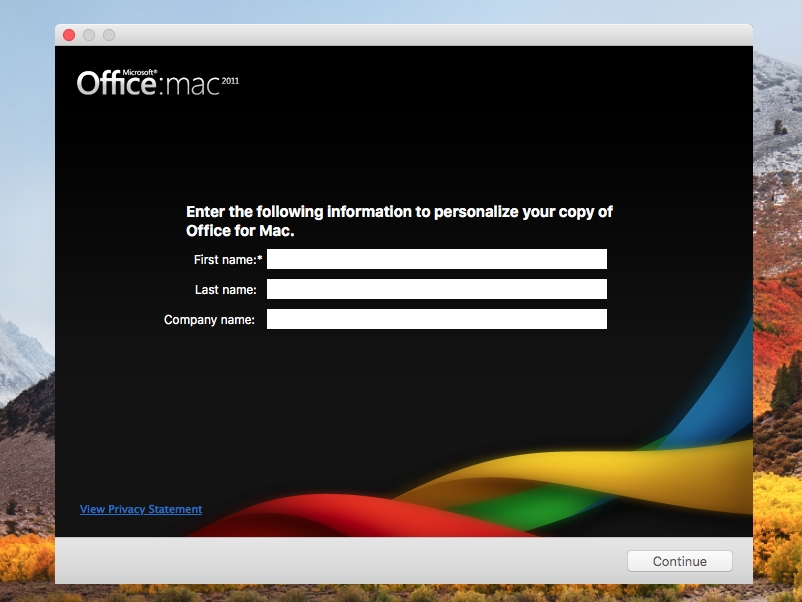This screenshot has height=602, width=802.
Task: Close the Office setup window
Action: click(x=69, y=35)
